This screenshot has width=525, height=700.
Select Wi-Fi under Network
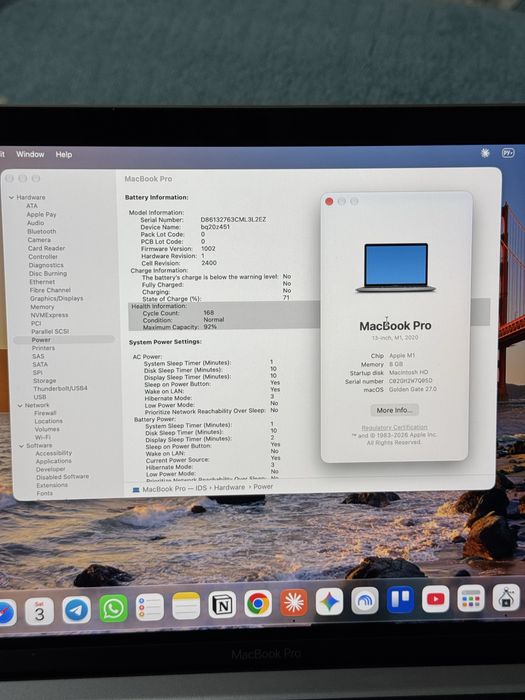[42, 437]
